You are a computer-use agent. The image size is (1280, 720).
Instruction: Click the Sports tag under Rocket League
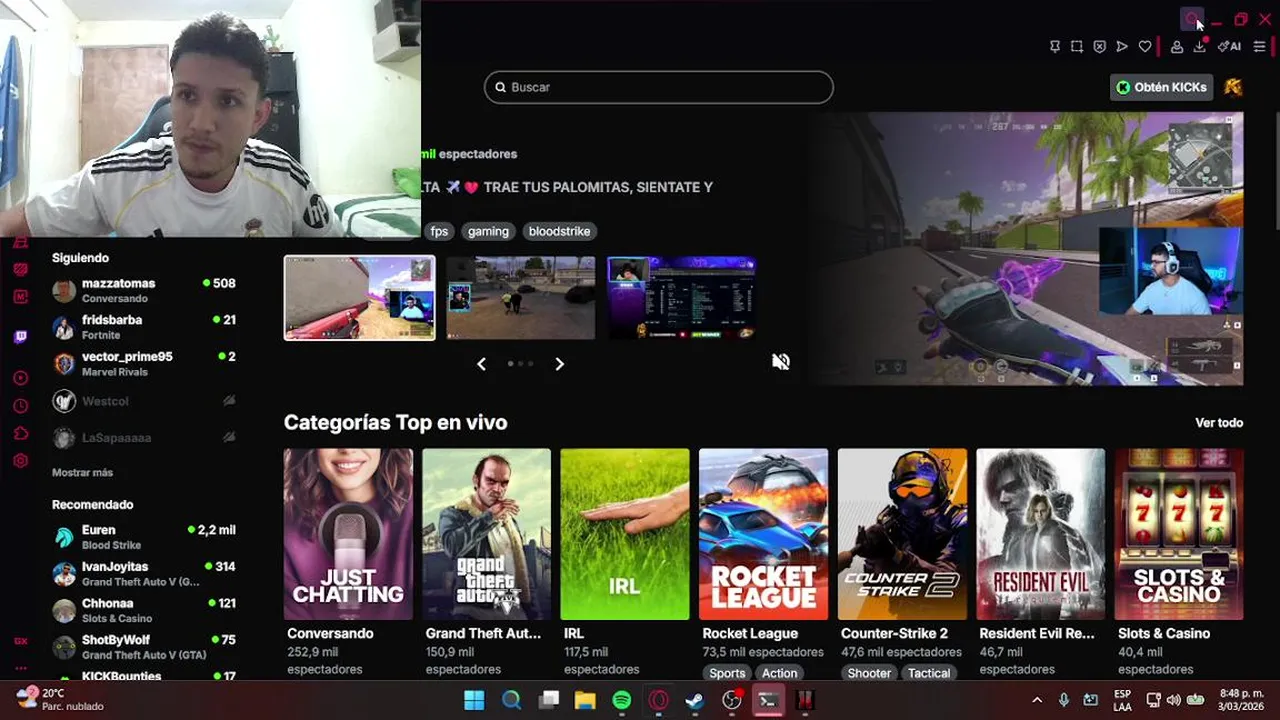(727, 673)
